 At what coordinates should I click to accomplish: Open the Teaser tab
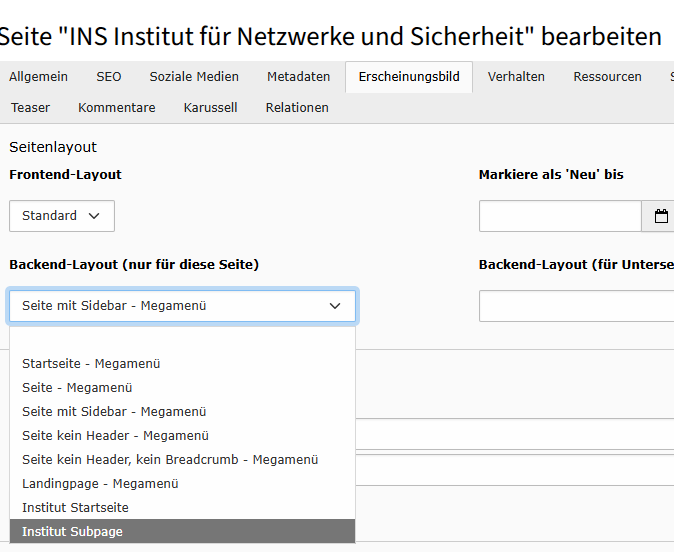(x=31, y=108)
